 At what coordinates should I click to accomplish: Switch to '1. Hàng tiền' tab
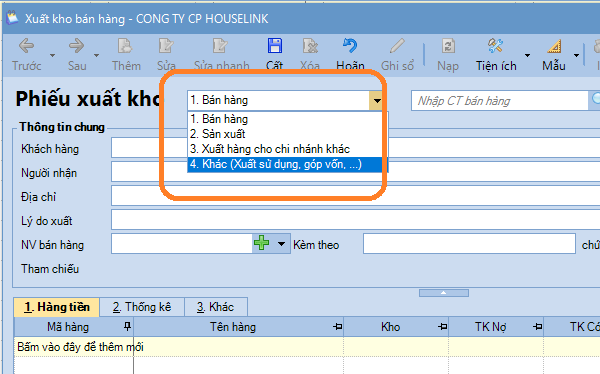click(57, 307)
